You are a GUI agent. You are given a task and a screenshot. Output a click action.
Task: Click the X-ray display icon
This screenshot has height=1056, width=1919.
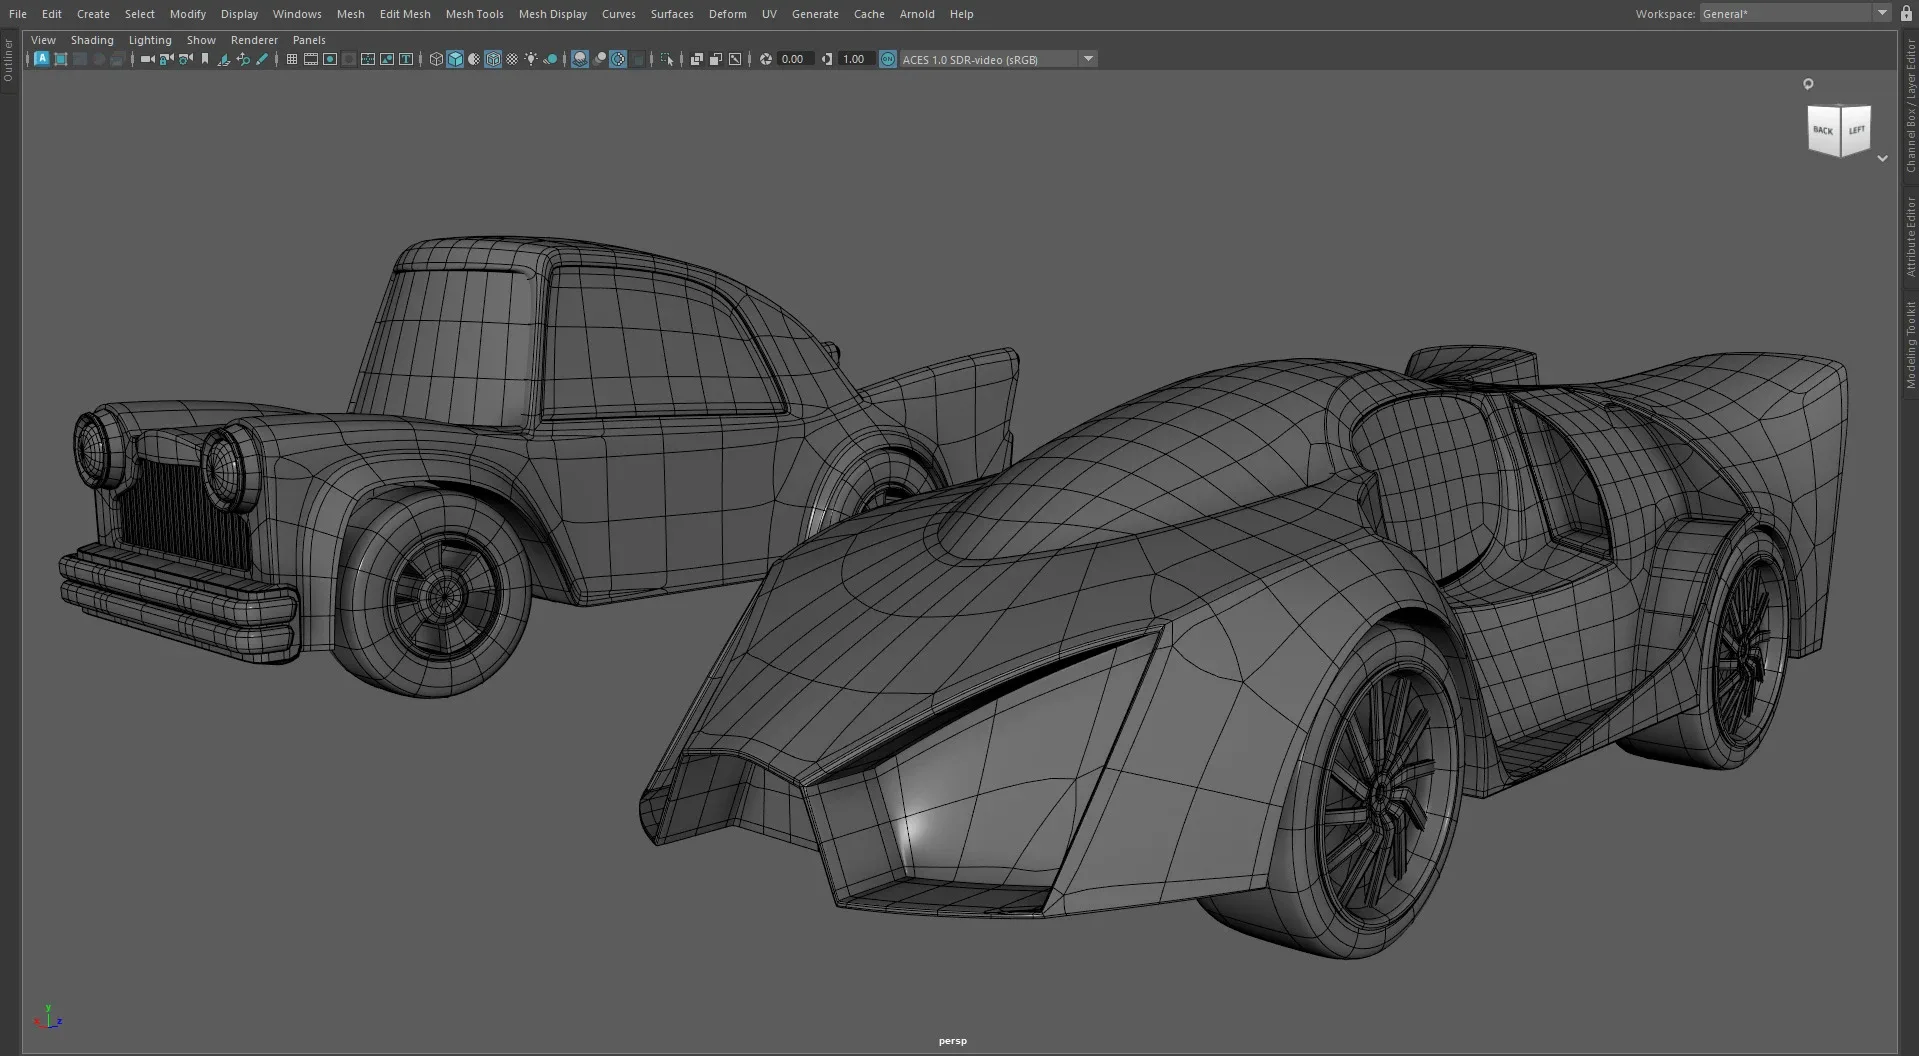(696, 59)
